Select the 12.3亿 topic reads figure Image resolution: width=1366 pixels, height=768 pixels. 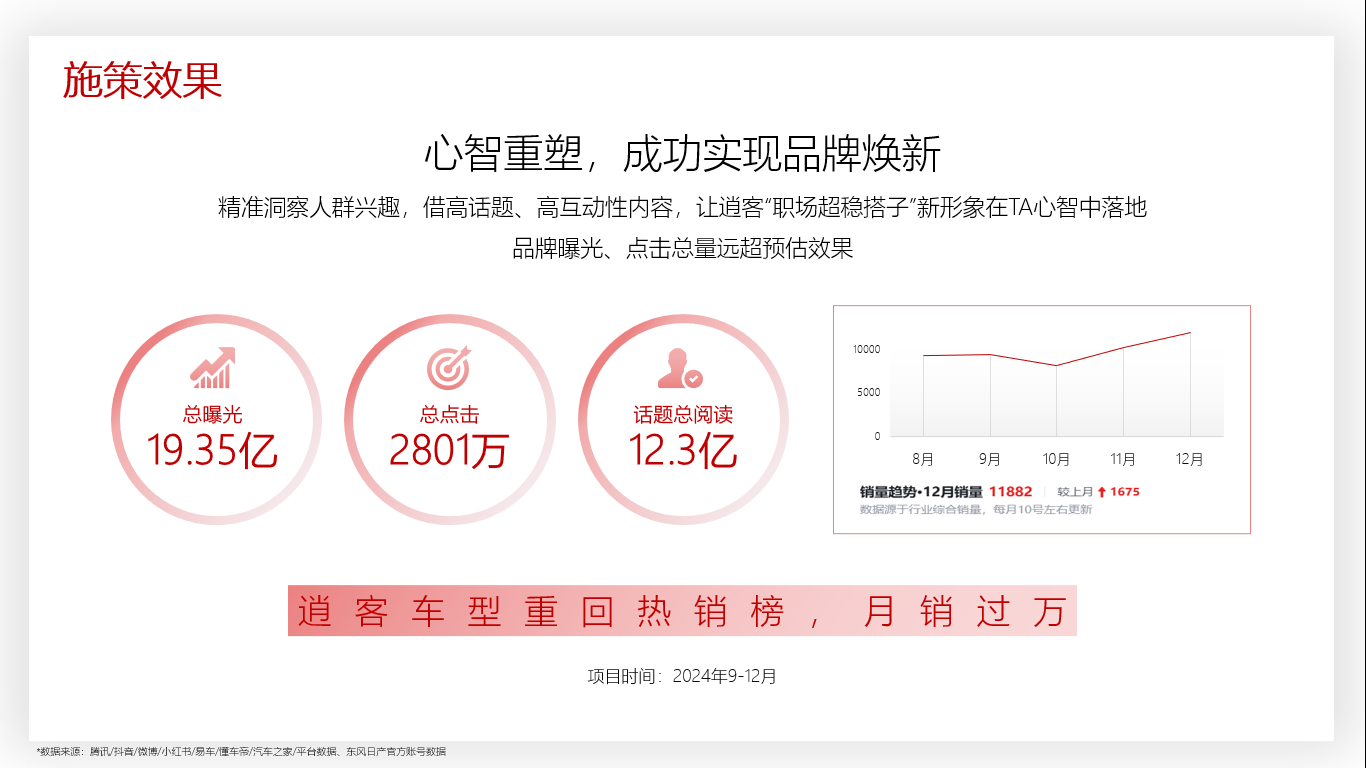click(x=683, y=451)
